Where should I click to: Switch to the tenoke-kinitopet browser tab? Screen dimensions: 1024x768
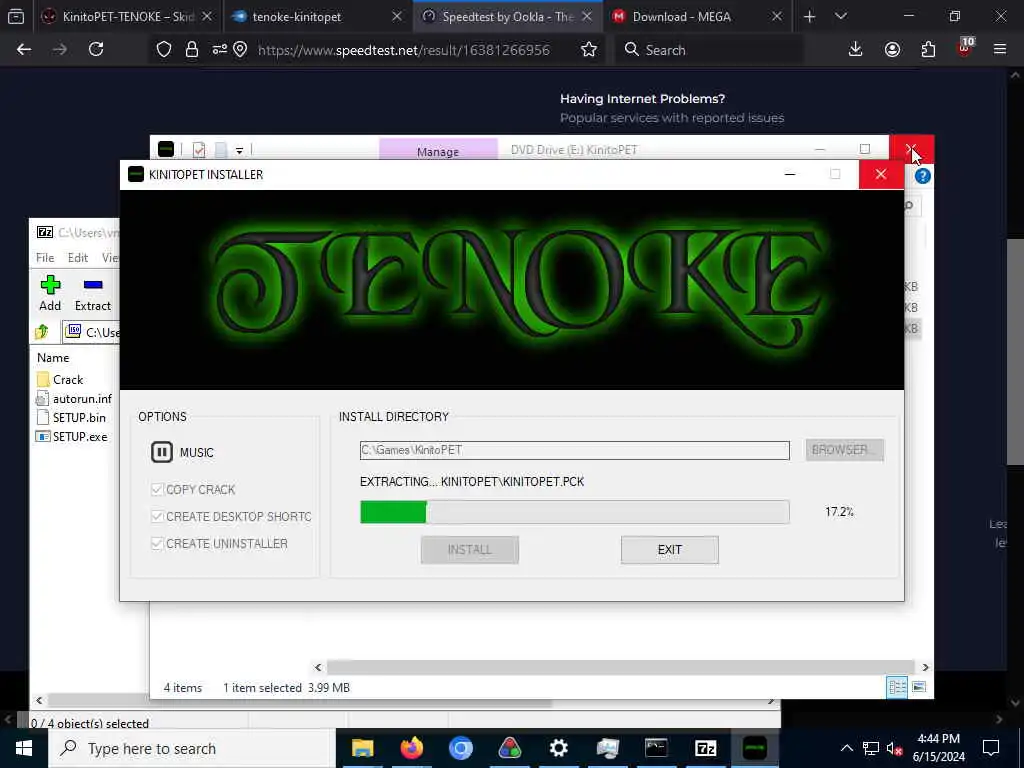pyautogui.click(x=318, y=16)
